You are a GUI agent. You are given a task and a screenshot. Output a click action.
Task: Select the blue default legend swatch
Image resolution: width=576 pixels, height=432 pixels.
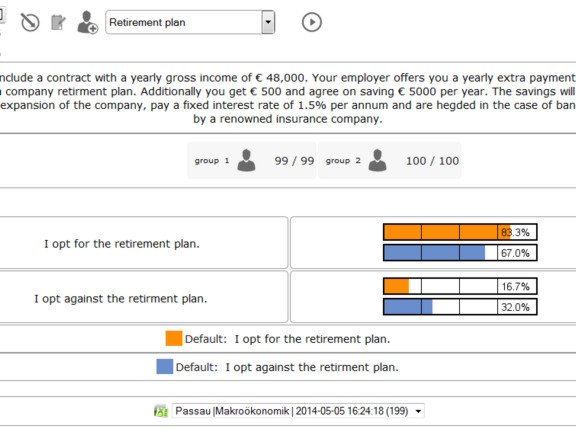pyautogui.click(x=165, y=367)
